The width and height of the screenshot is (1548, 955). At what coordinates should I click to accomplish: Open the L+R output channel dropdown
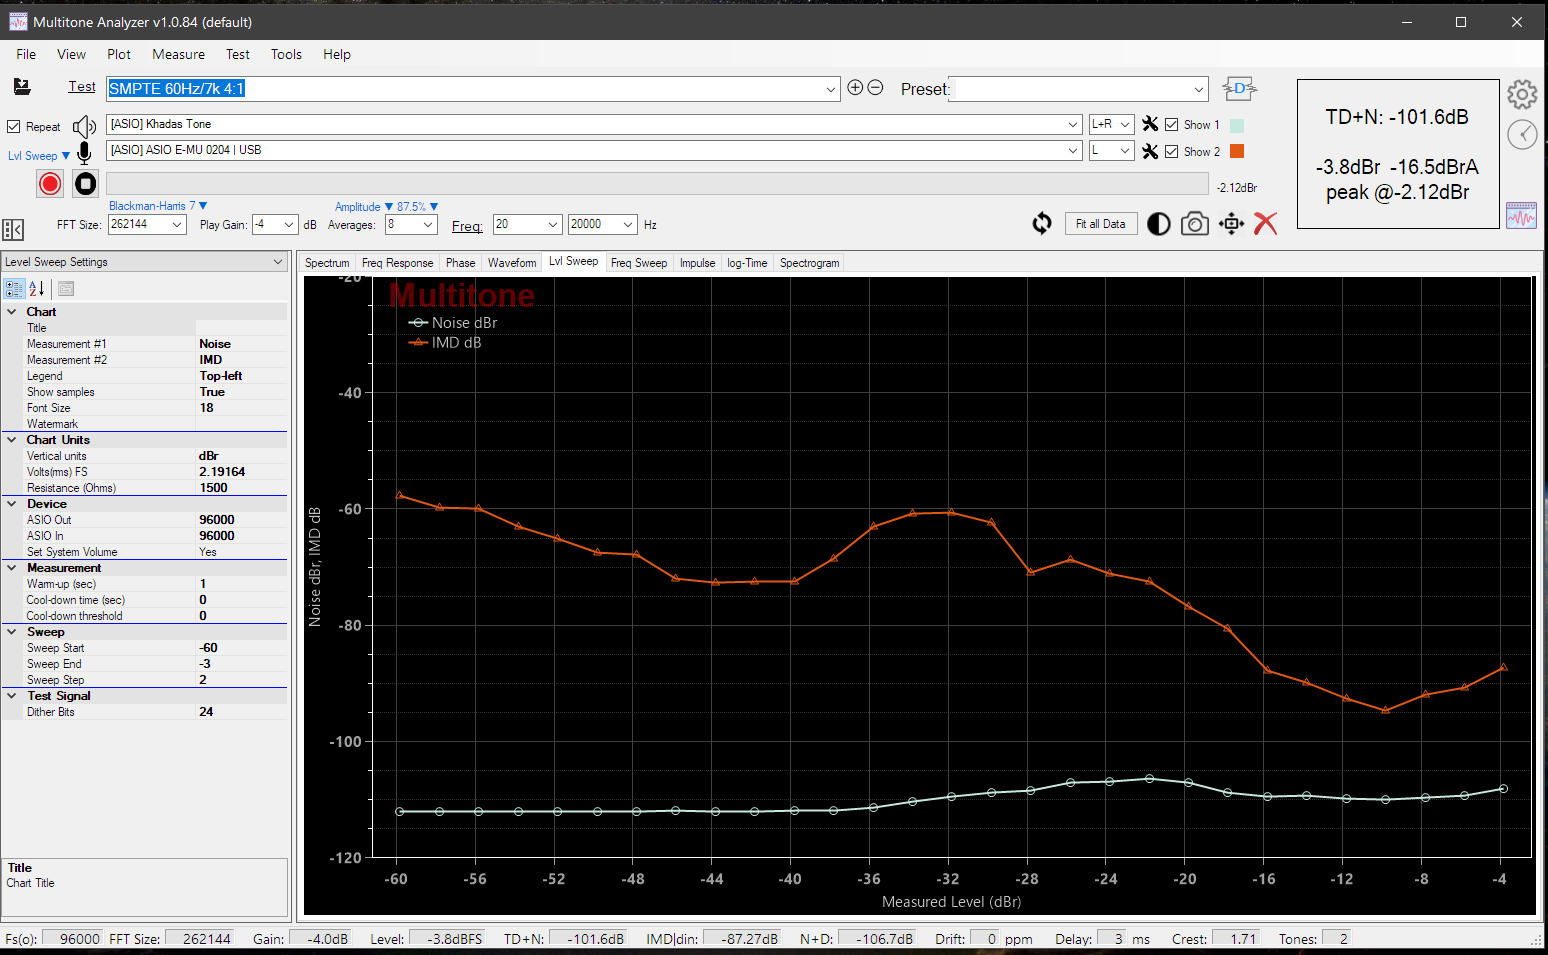[1125, 125]
